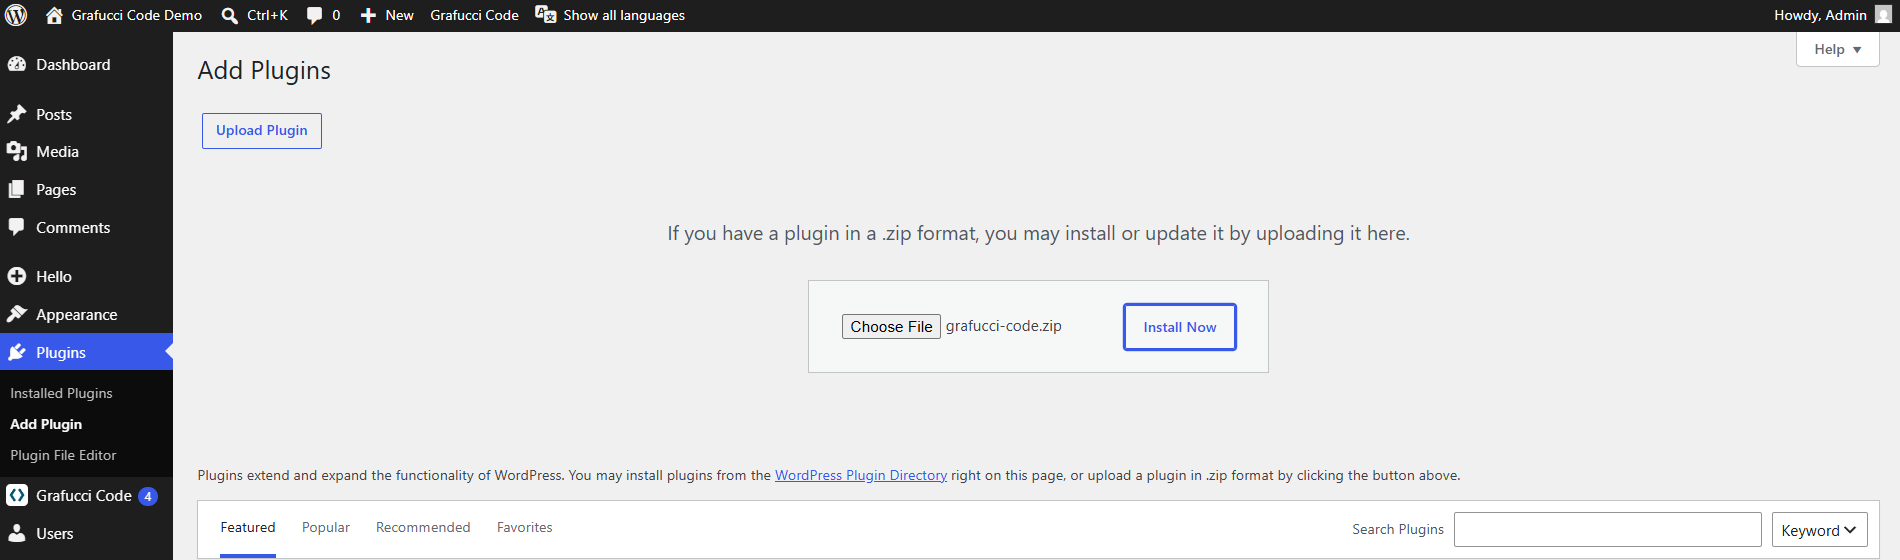Click the New admin bar item

[399, 15]
